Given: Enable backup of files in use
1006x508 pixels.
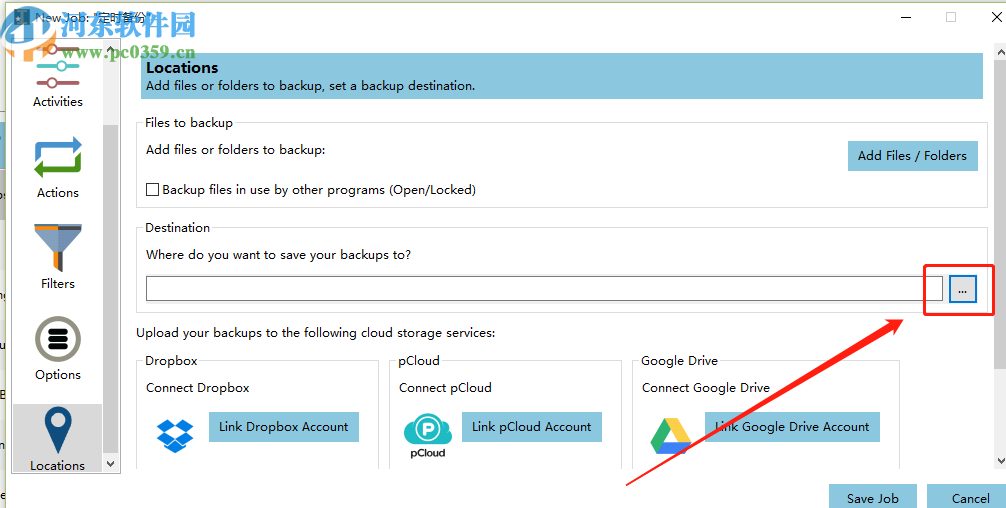Looking at the screenshot, I should (x=153, y=189).
